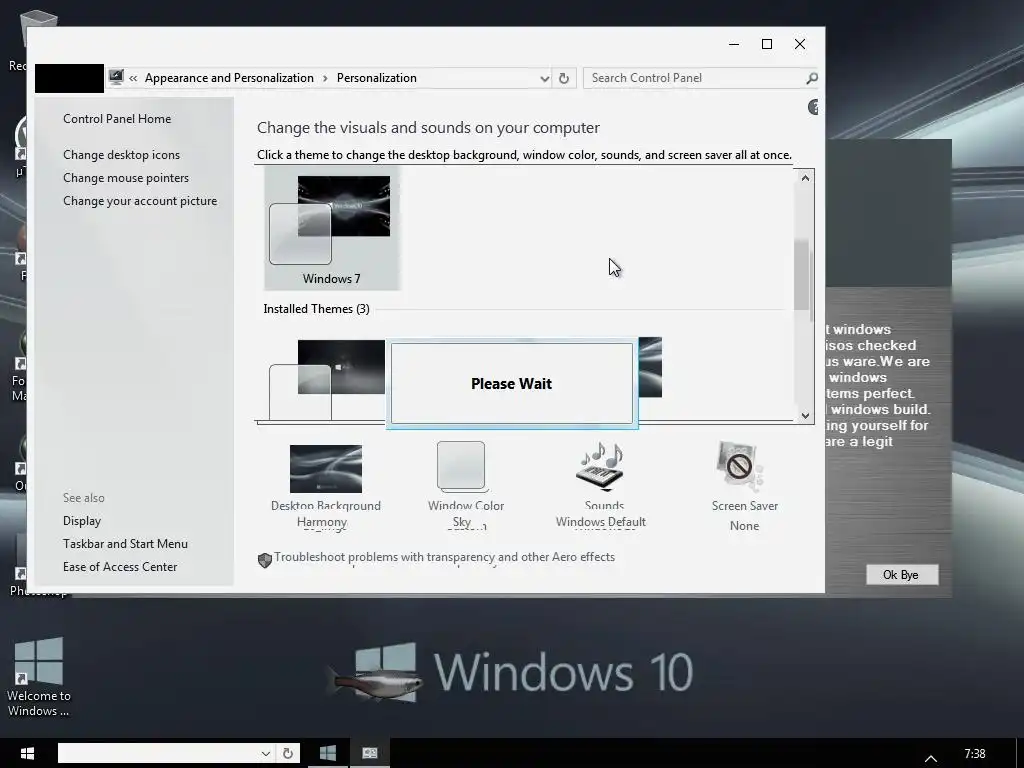Click Ok Bye in the background window
Screen dimensions: 1024x768
click(x=901, y=575)
